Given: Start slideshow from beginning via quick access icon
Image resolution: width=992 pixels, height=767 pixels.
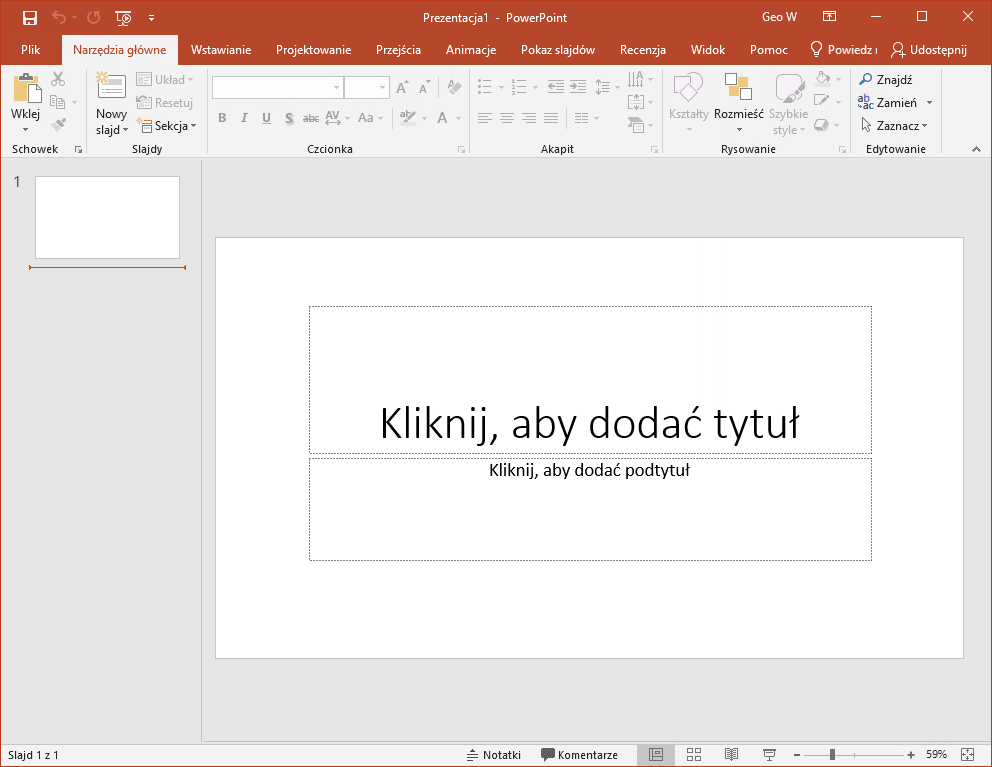Looking at the screenshot, I should [x=123, y=17].
